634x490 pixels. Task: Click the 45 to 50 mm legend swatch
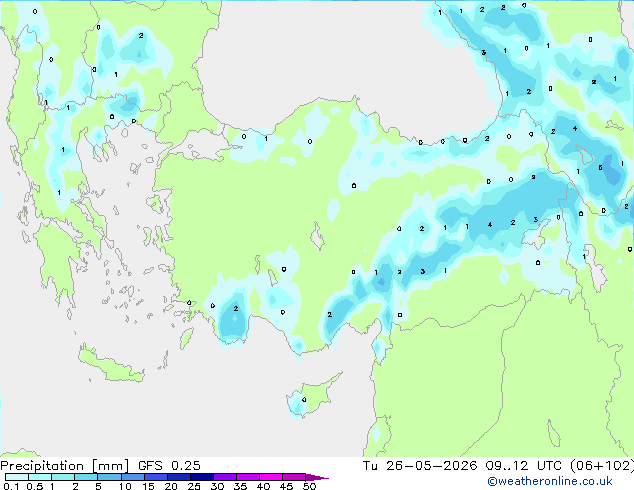294,477
